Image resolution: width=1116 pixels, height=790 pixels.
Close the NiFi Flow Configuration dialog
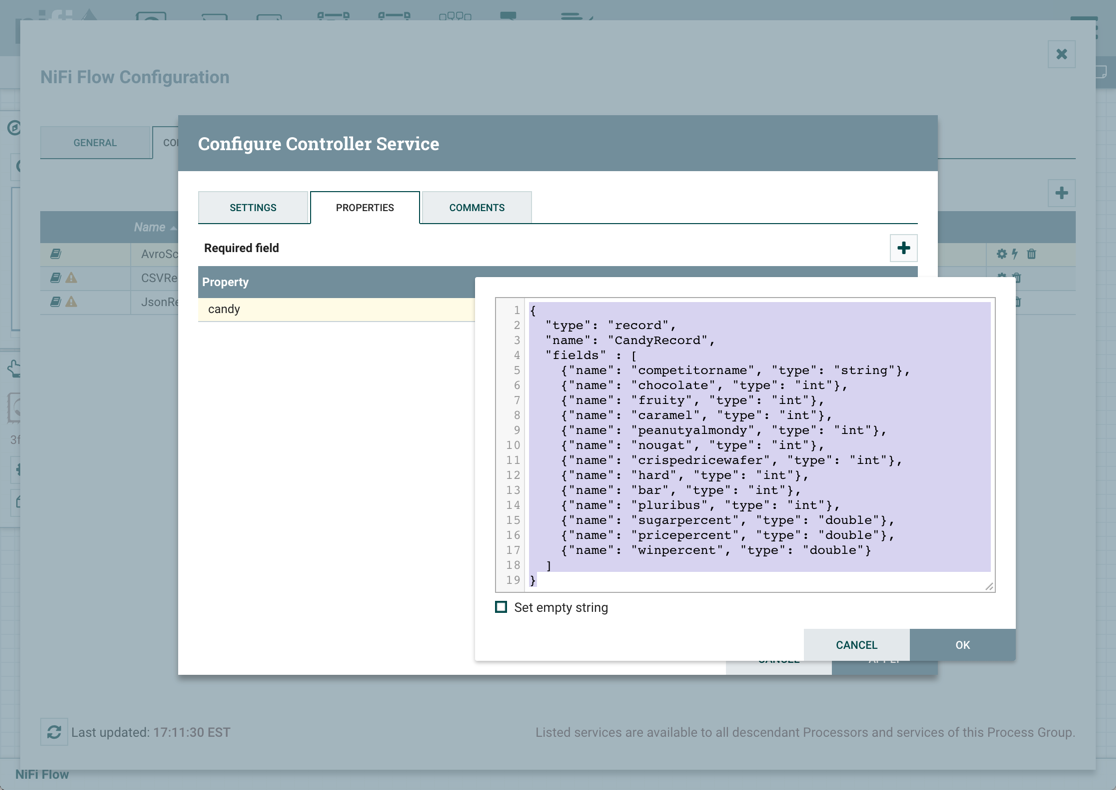point(1061,54)
